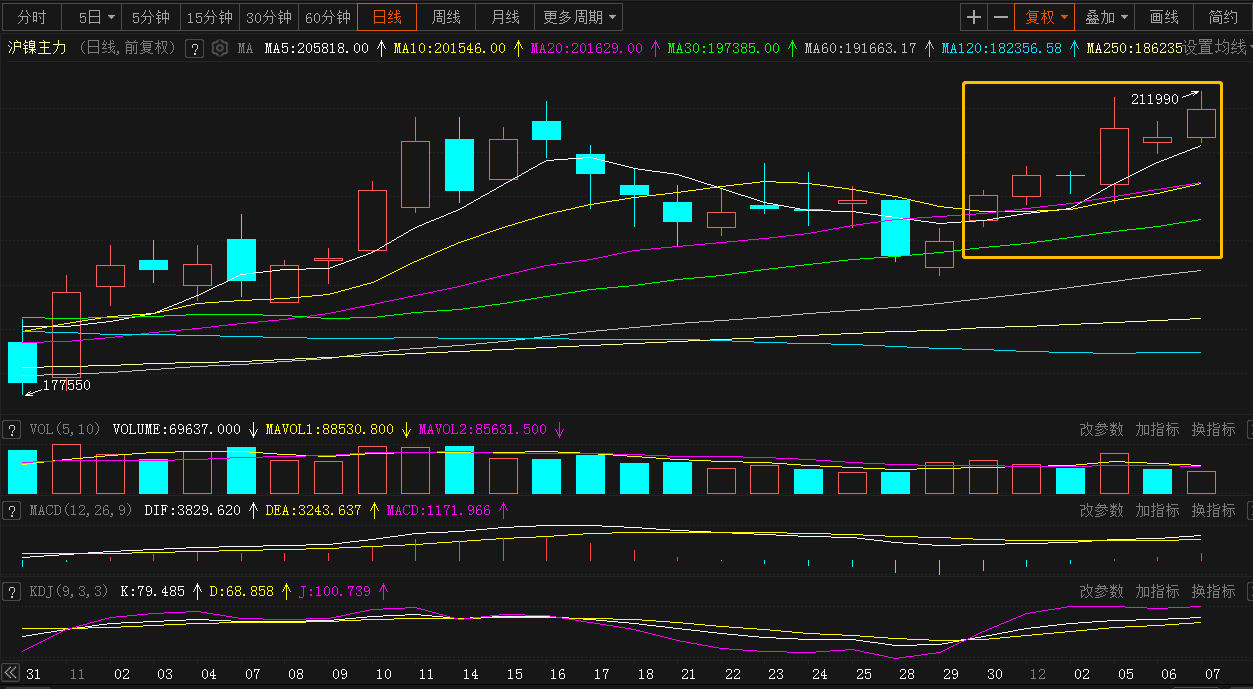This screenshot has width=1253, height=689.
Task: Click the candlestick at the 211990 high
Action: [1201, 123]
